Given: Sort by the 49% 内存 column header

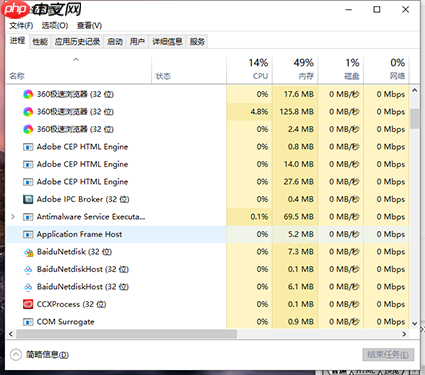Looking at the screenshot, I should pyautogui.click(x=295, y=69).
